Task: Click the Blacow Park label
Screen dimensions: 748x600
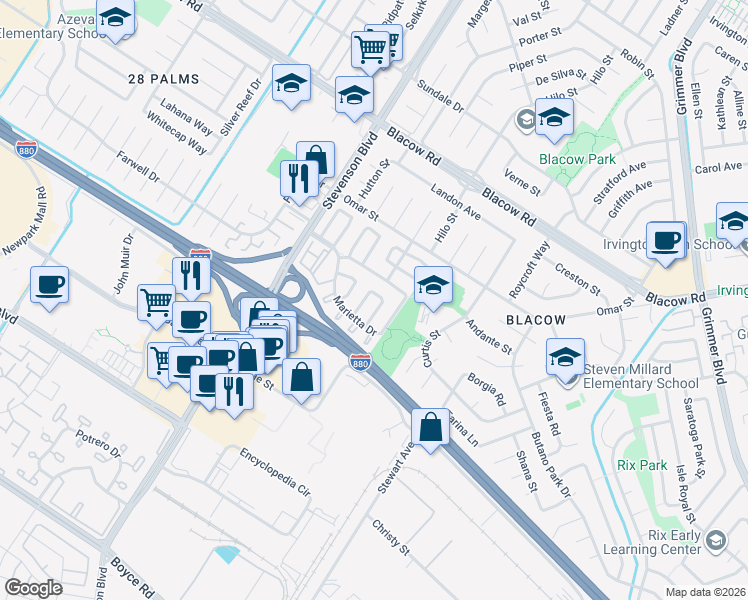Action: (x=577, y=159)
